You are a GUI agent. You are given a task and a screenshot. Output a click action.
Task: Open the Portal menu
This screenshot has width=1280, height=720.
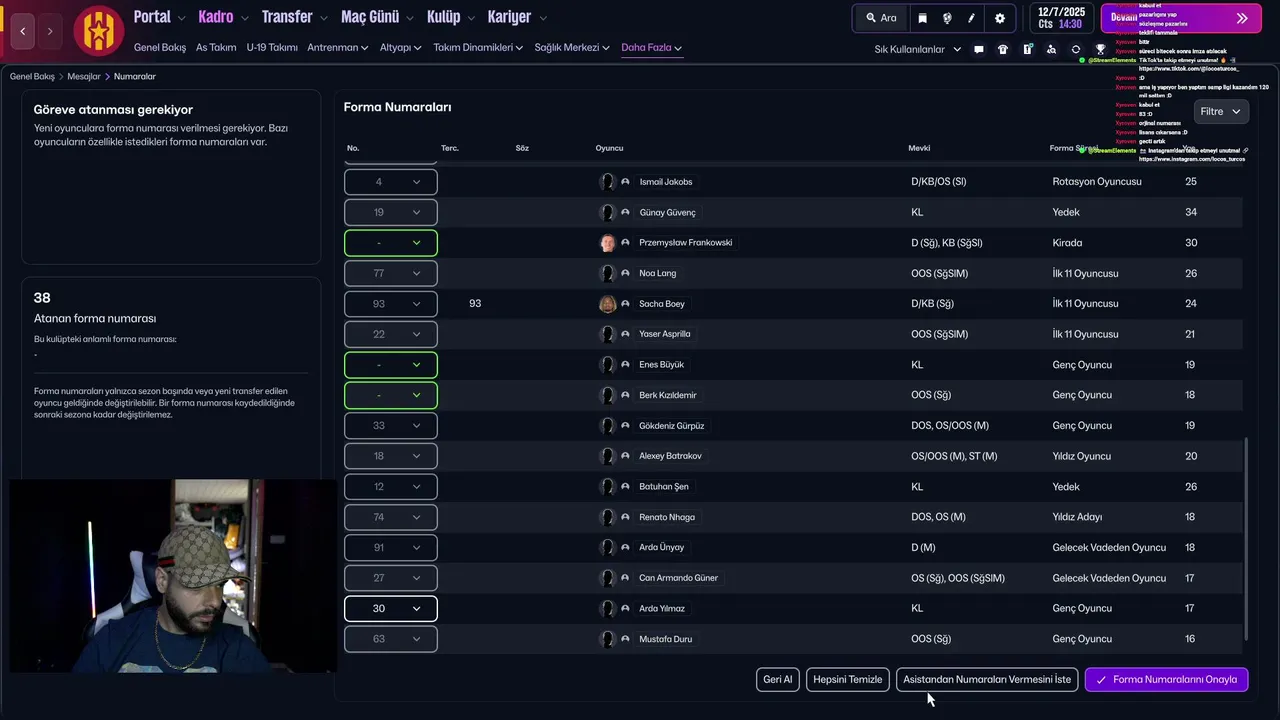(x=159, y=17)
